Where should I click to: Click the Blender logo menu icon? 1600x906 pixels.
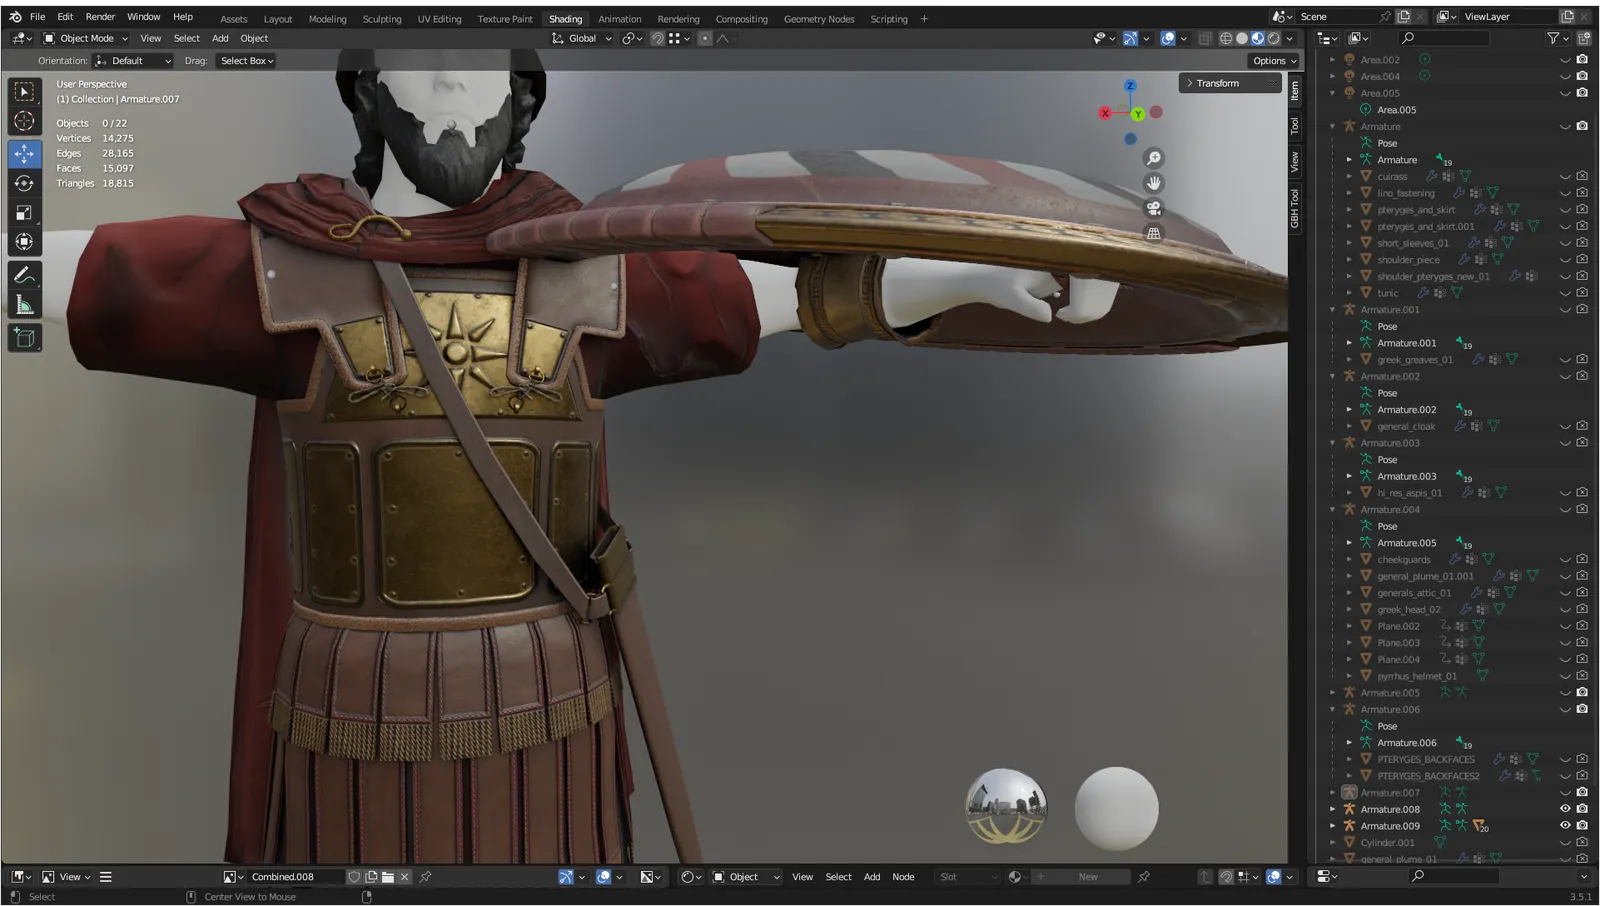[x=15, y=17]
